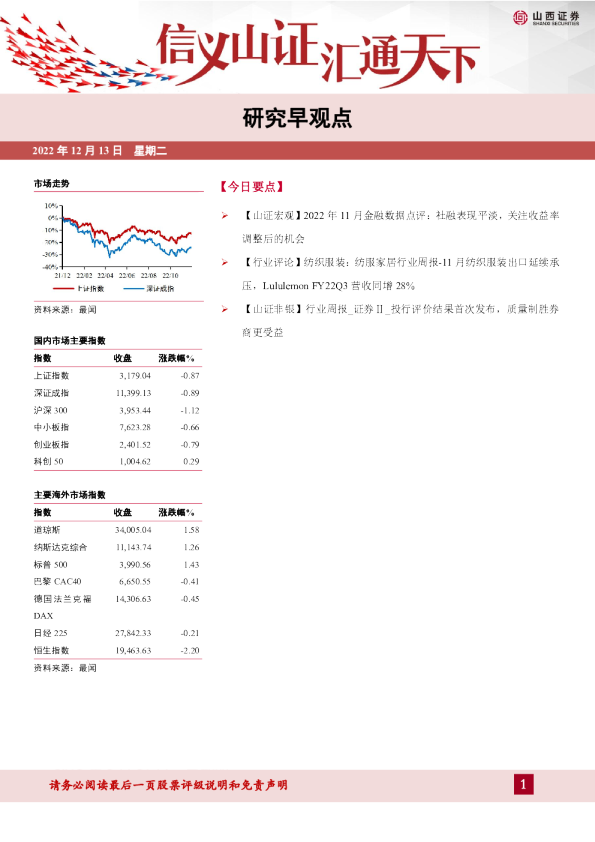The height and width of the screenshot is (842, 595).
Task: Select the 上证指数 row in domestic table
Action: (117, 376)
